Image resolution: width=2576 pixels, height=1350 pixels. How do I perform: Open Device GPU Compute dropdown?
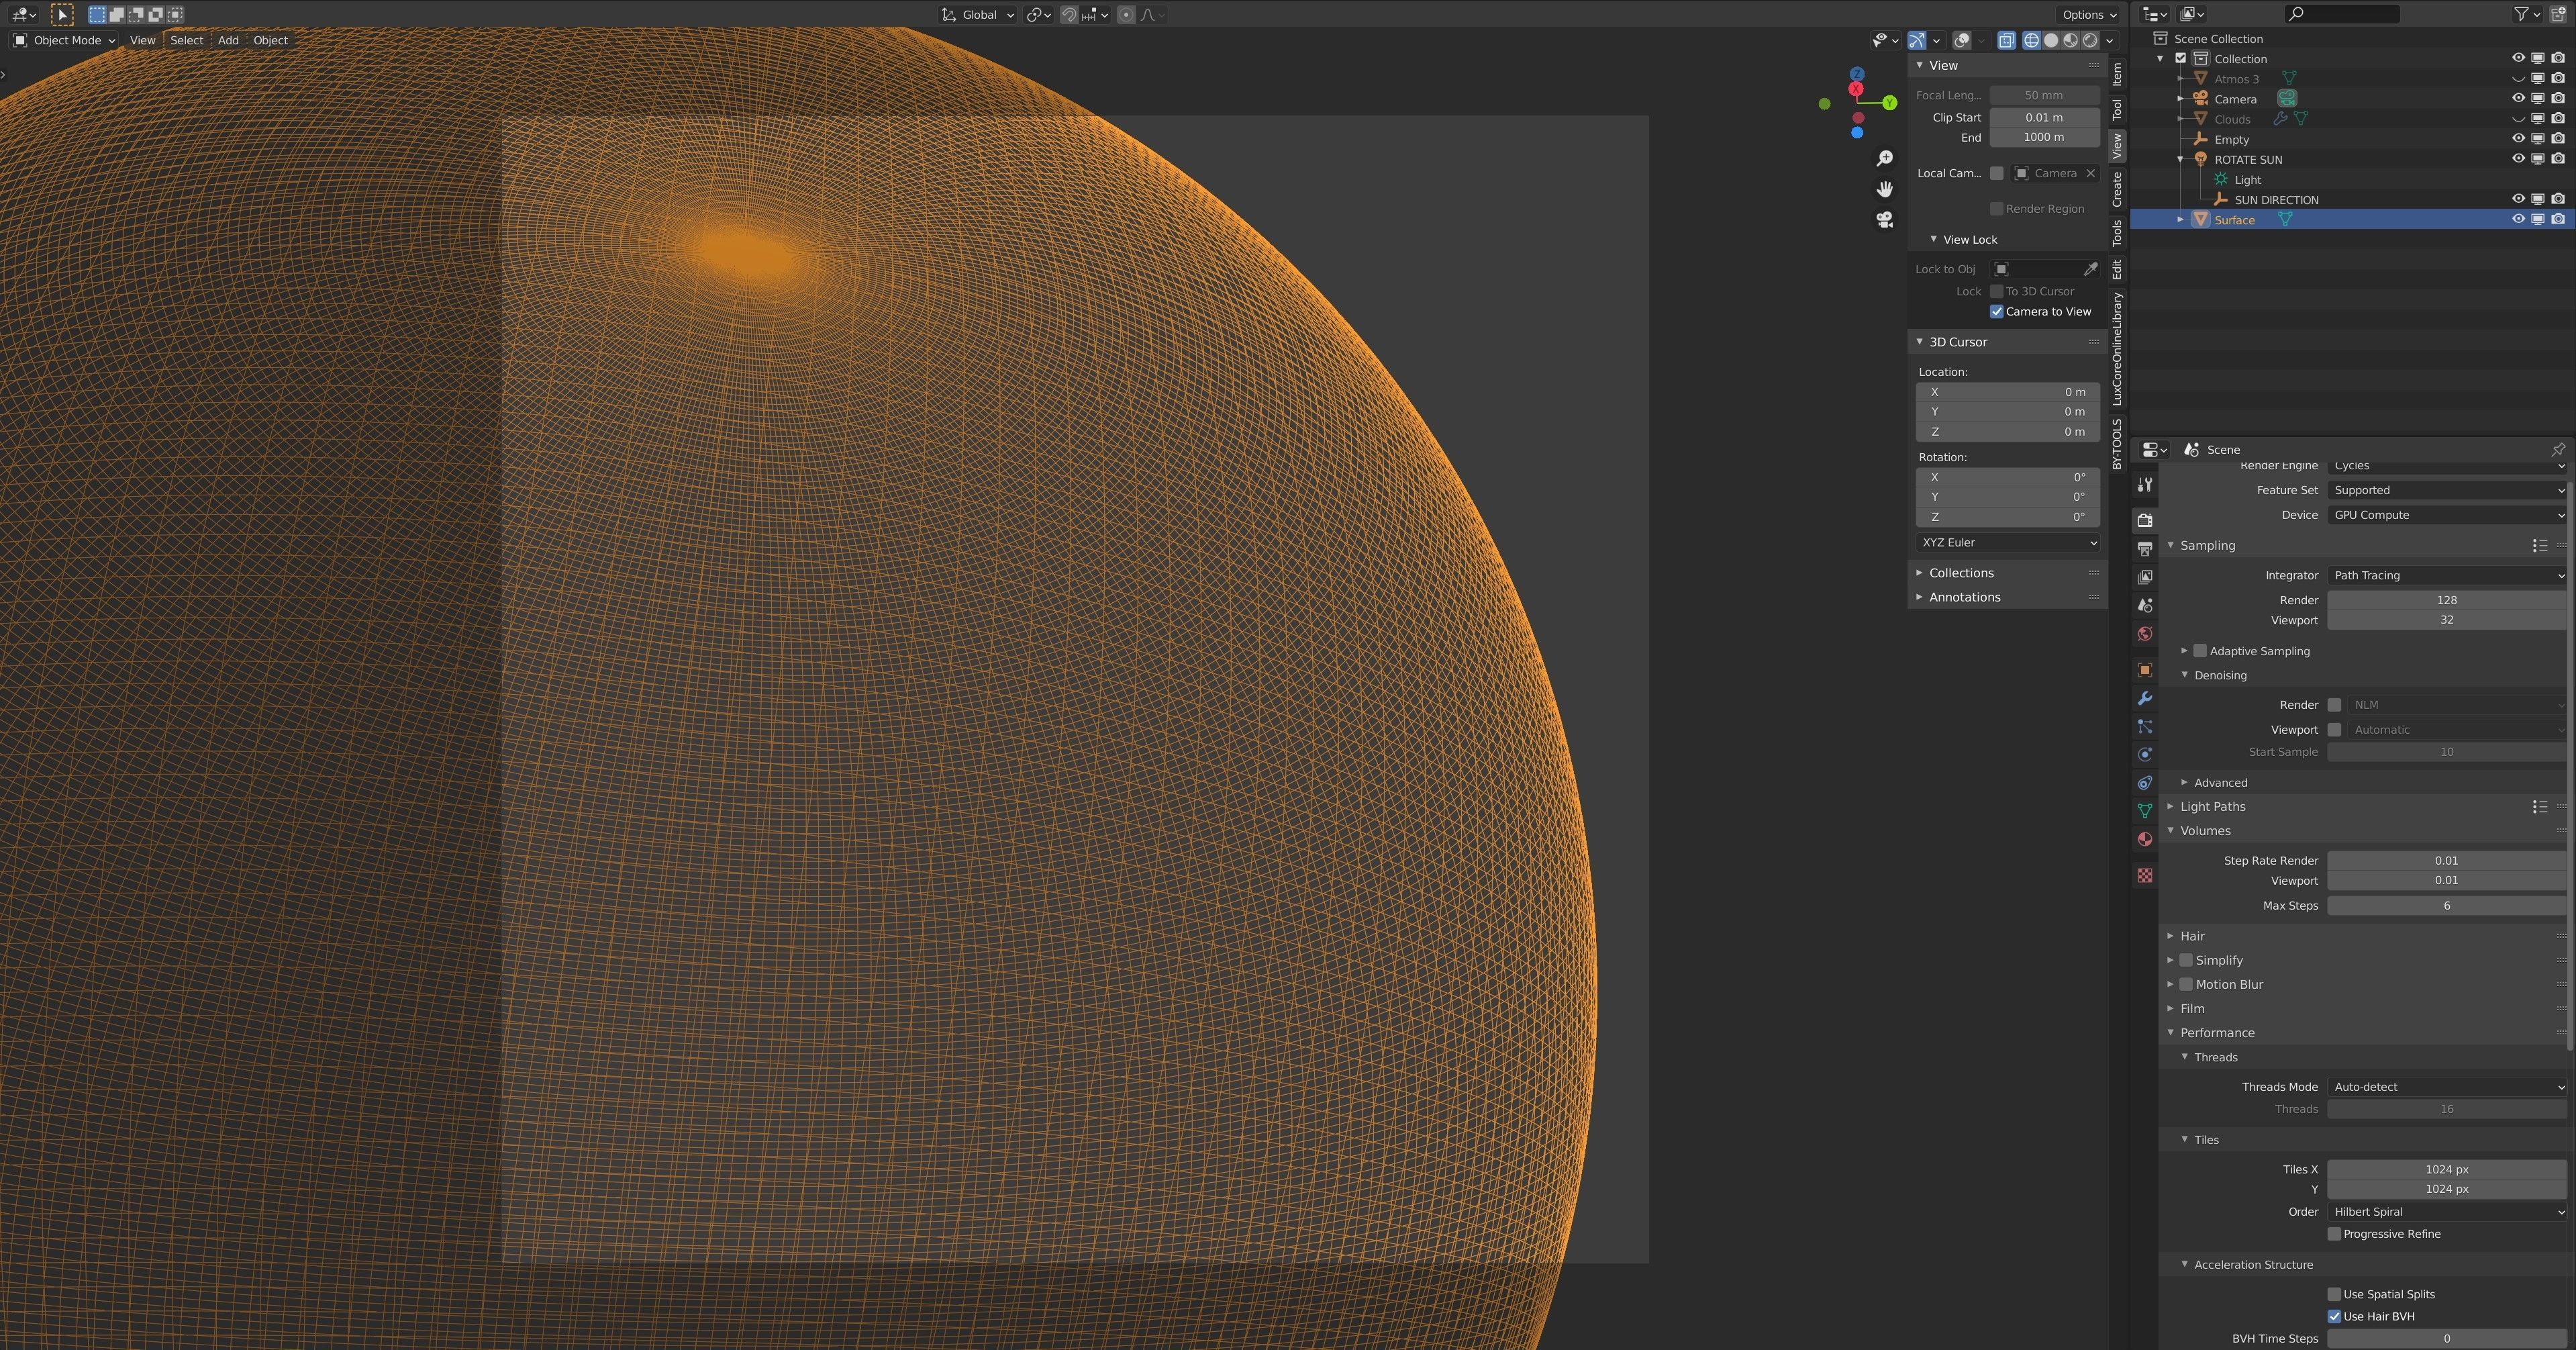point(2448,515)
